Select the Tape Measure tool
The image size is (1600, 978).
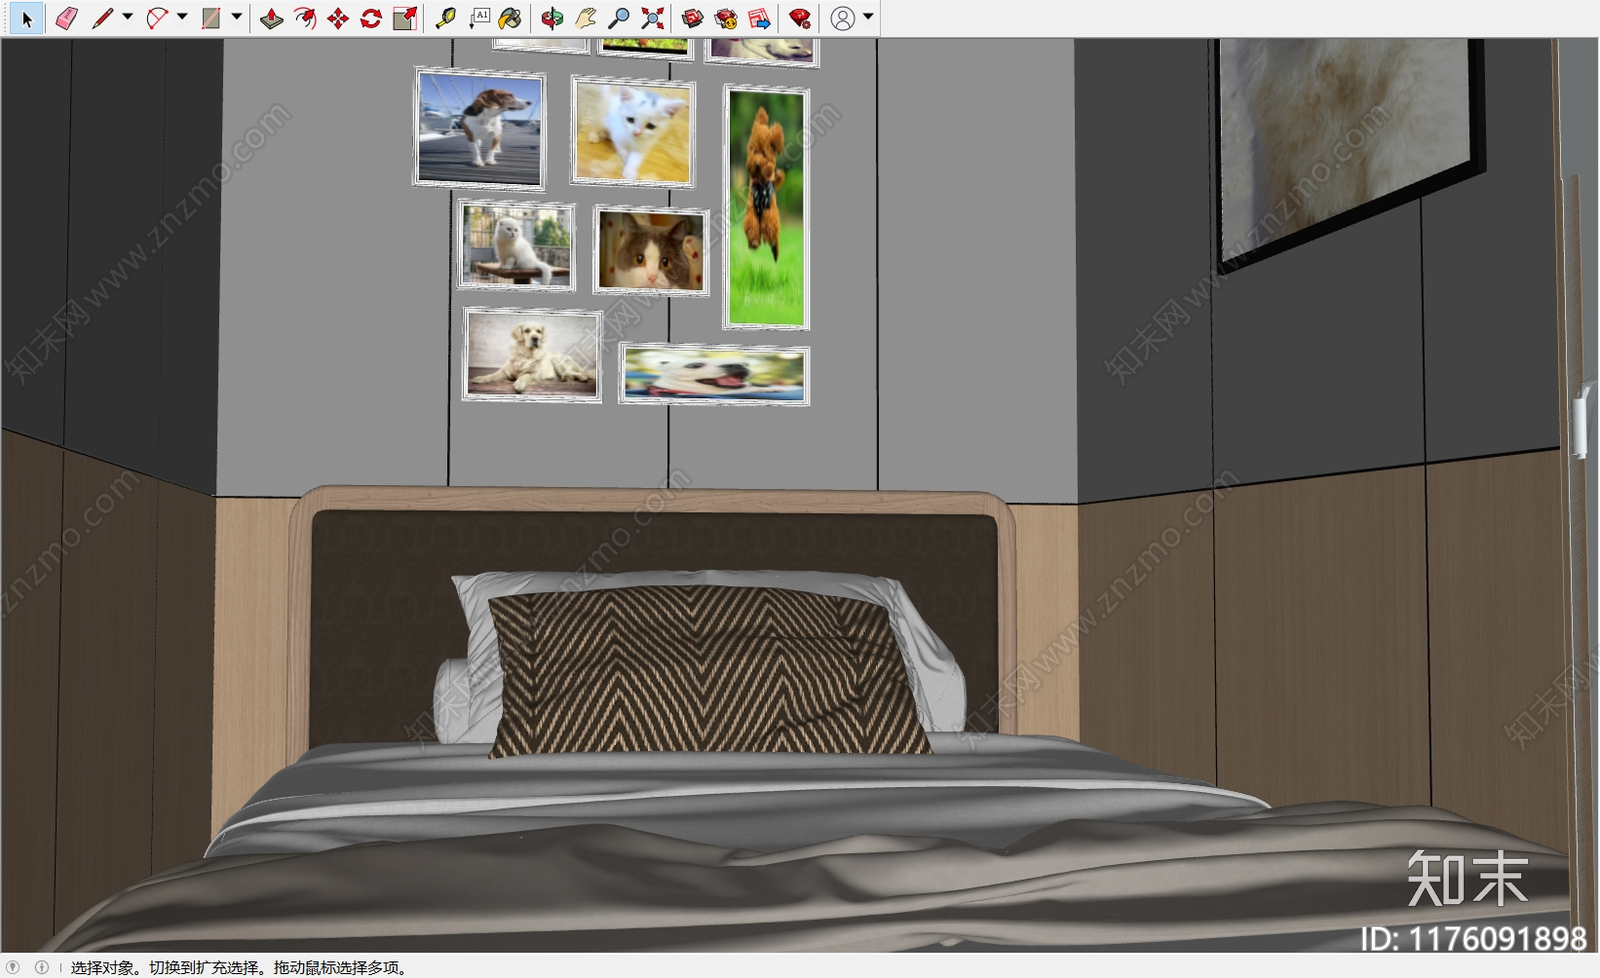point(445,18)
